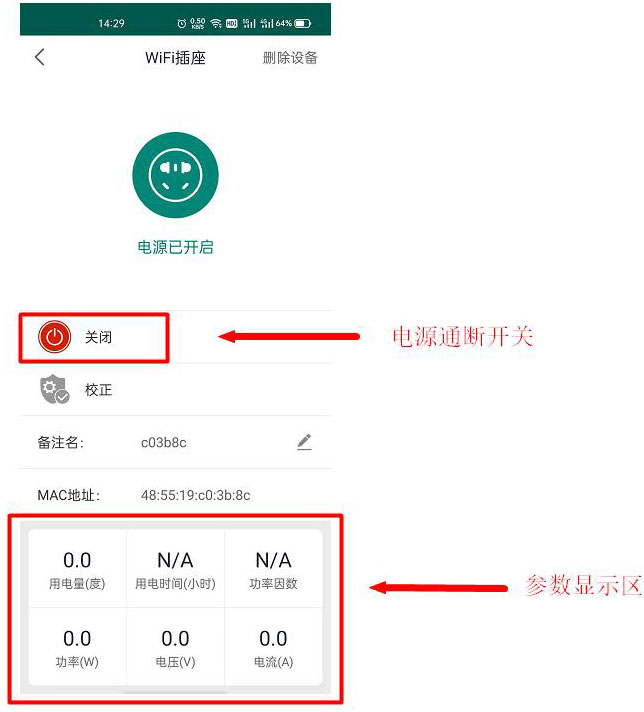
Task: Tap the 用电时间(小时) usage time tile
Action: (175, 569)
